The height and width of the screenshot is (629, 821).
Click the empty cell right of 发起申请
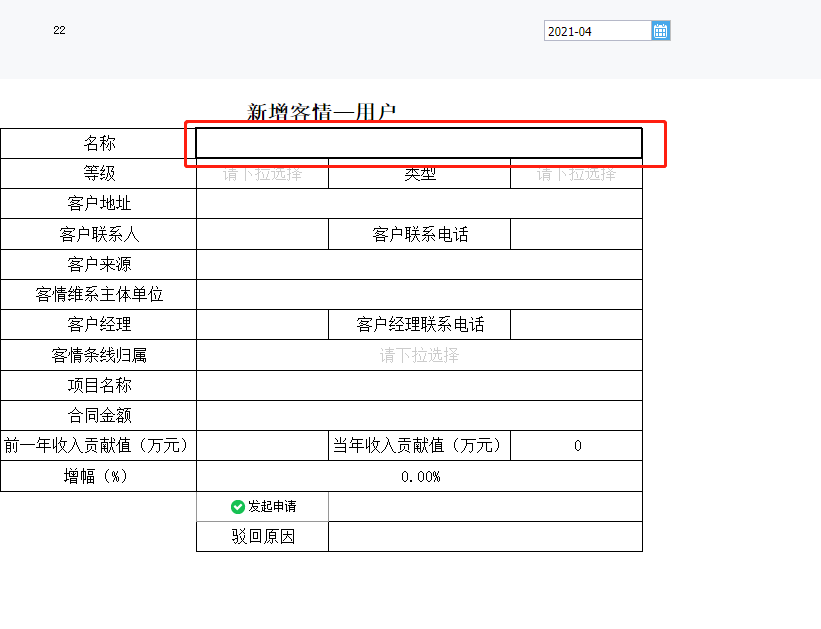click(x=485, y=506)
